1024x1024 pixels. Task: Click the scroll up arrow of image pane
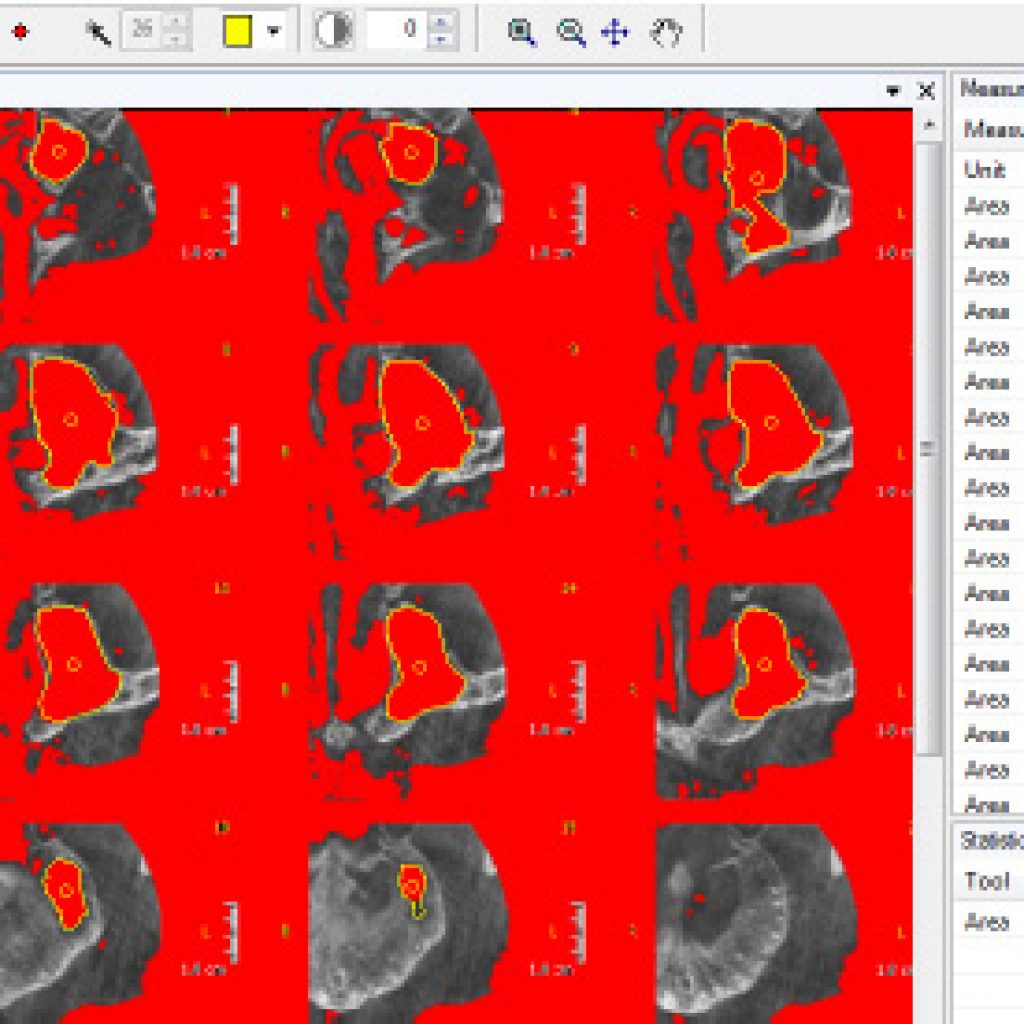pos(929,124)
